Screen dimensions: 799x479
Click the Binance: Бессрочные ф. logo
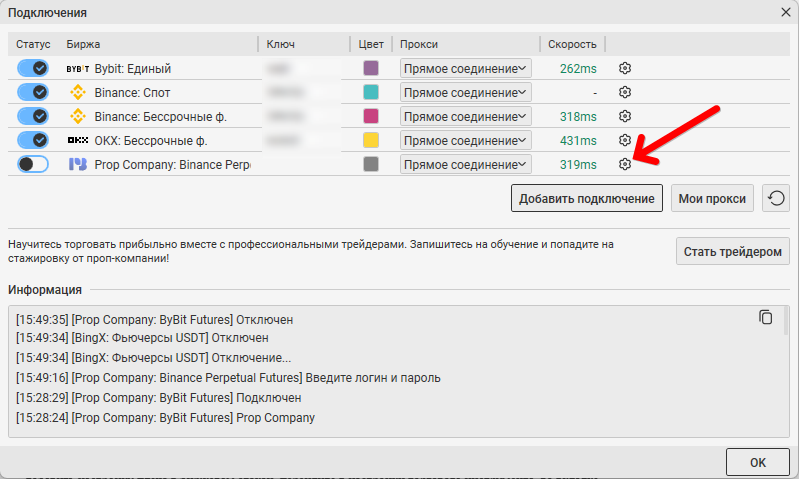(x=78, y=116)
